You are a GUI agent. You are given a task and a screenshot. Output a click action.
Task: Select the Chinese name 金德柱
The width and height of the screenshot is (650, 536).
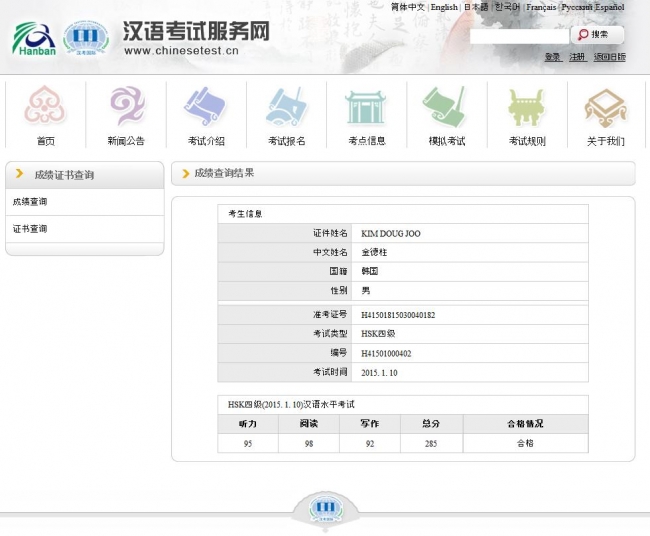374,252
